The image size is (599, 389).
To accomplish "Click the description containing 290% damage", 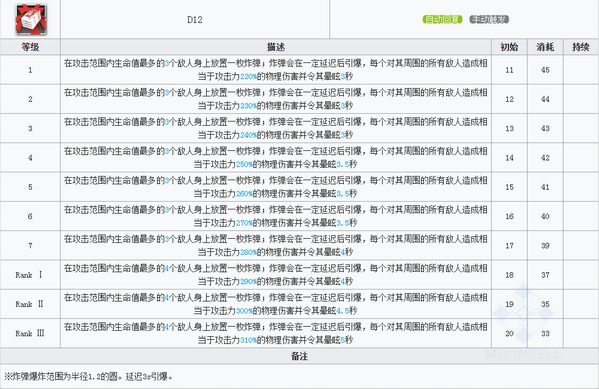I will [275, 274].
